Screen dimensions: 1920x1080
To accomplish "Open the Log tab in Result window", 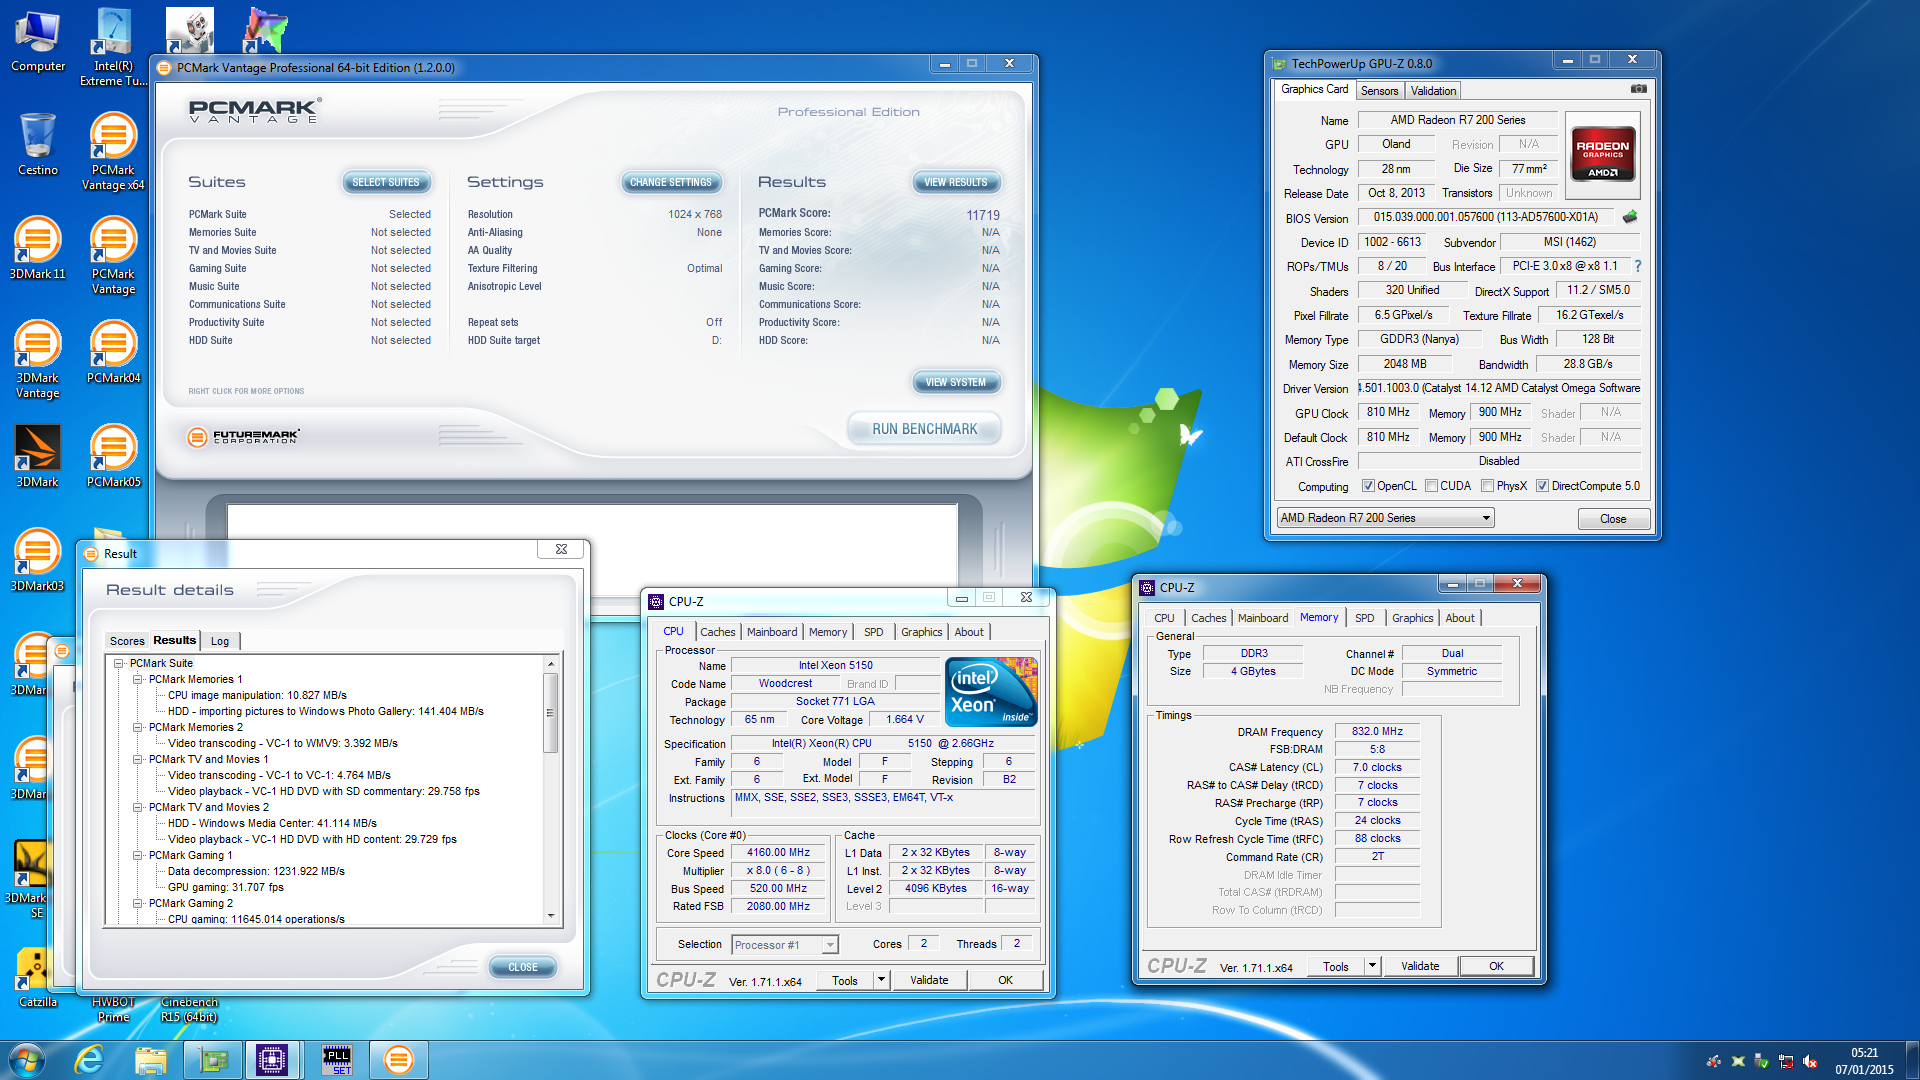I will click(220, 641).
